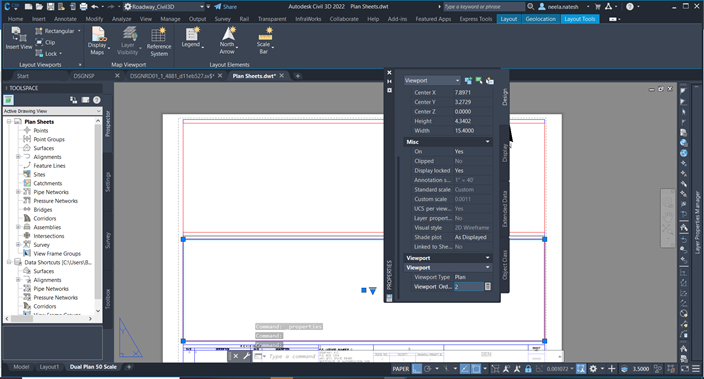Click the Insert View tool
Image resolution: width=704 pixels, height=379 pixels.
point(19,38)
